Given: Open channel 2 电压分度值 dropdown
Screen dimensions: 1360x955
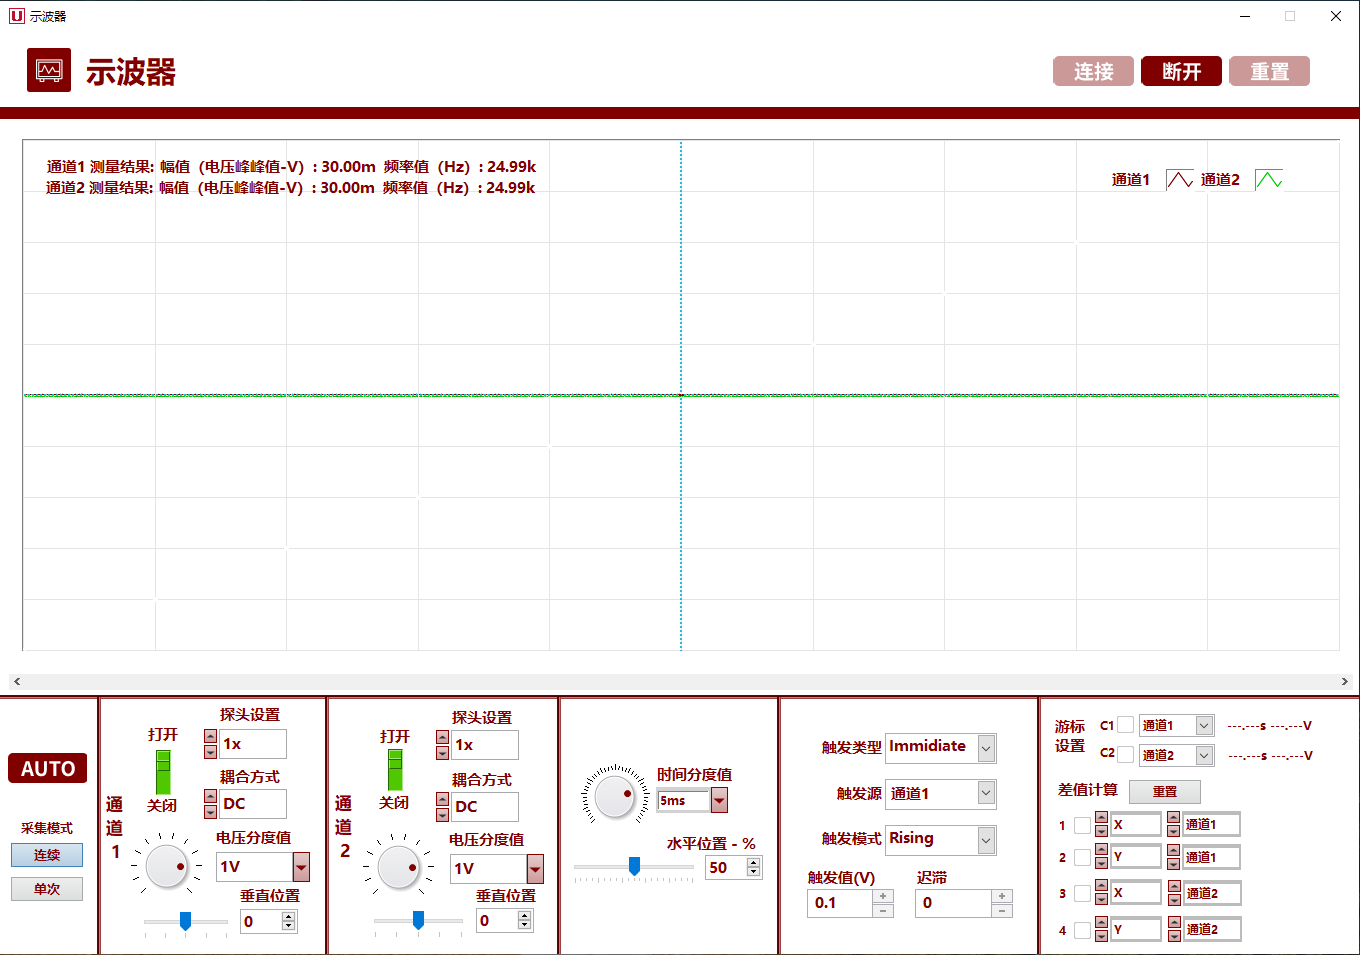Looking at the screenshot, I should pos(535,868).
